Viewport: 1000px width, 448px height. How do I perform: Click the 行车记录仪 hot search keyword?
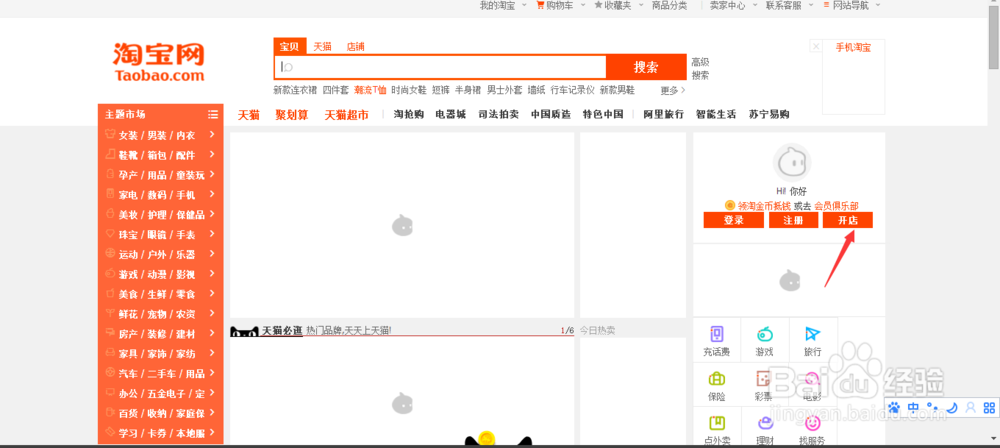point(573,90)
